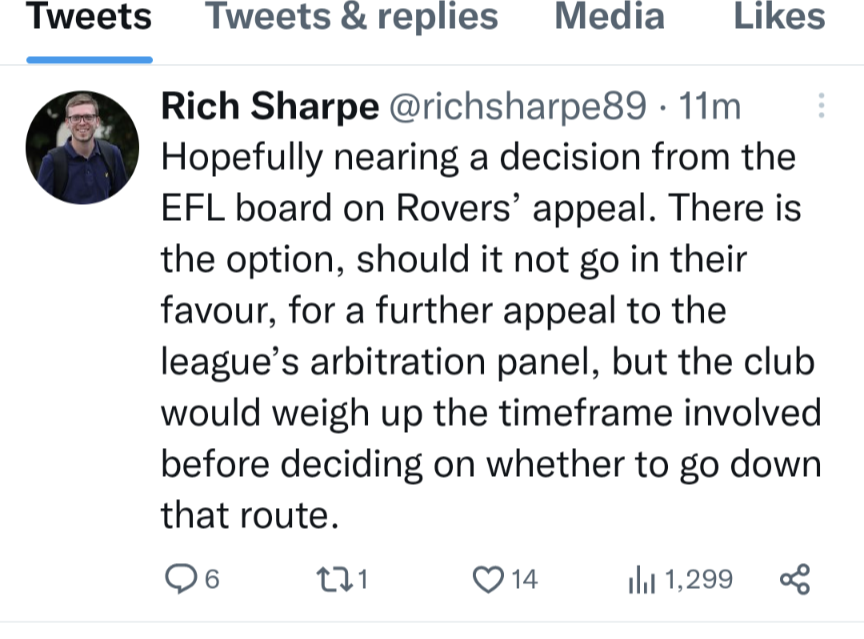The height and width of the screenshot is (639, 864).
Task: Open the Media tab
Action: pyautogui.click(x=609, y=16)
